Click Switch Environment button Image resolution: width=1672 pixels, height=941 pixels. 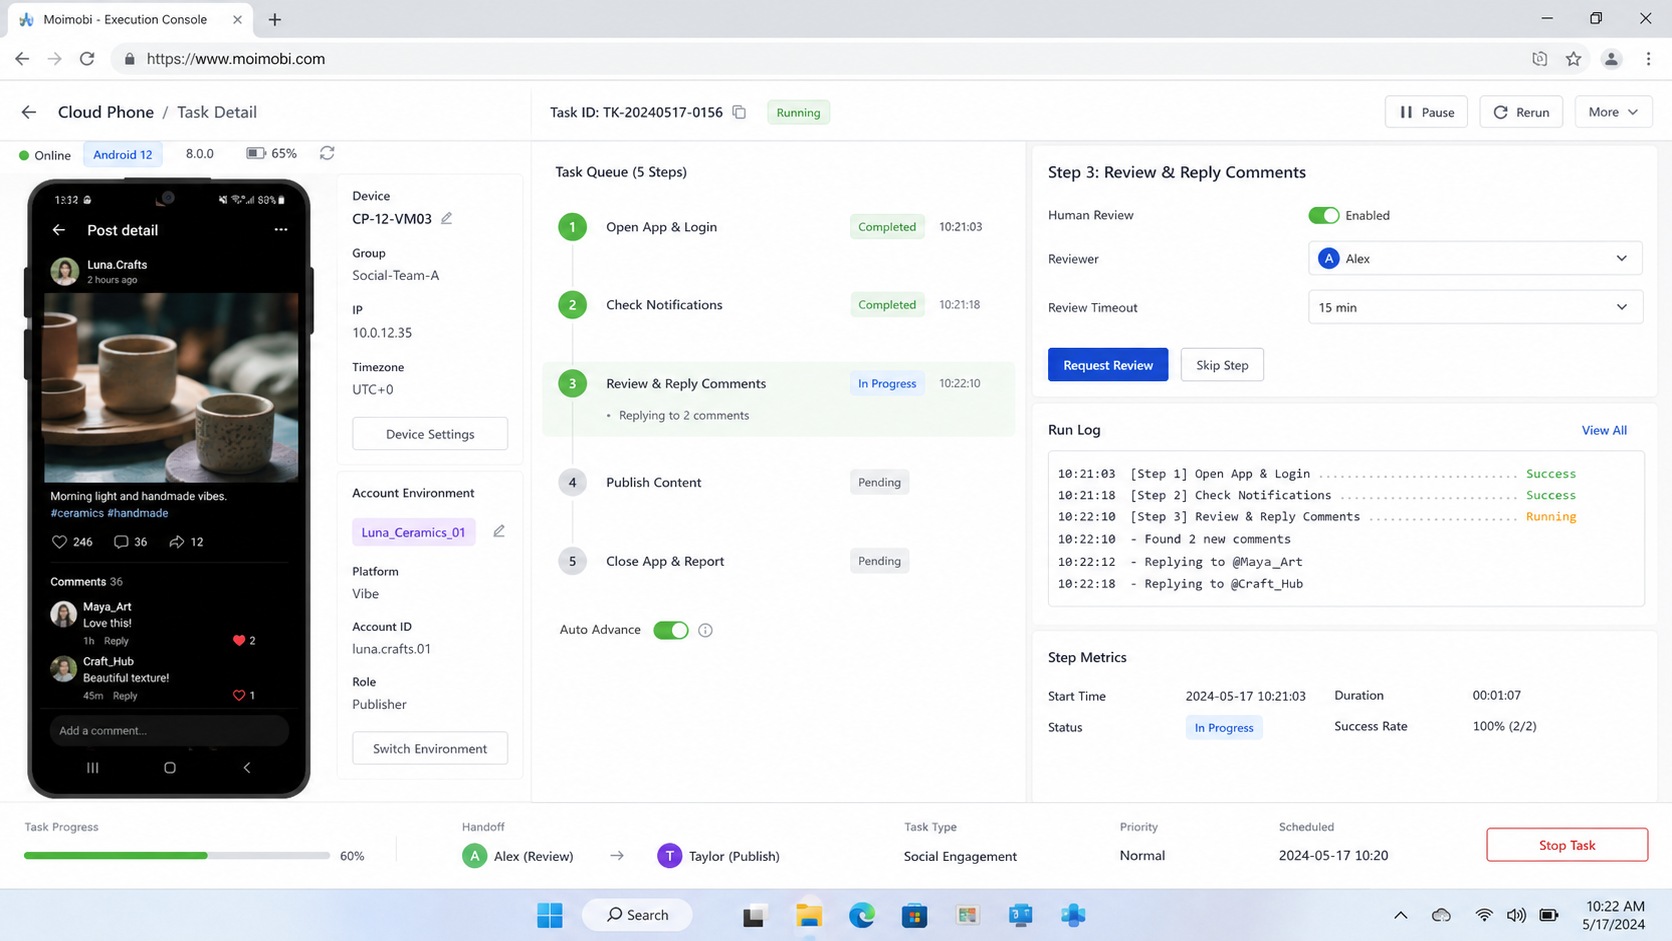pos(430,748)
